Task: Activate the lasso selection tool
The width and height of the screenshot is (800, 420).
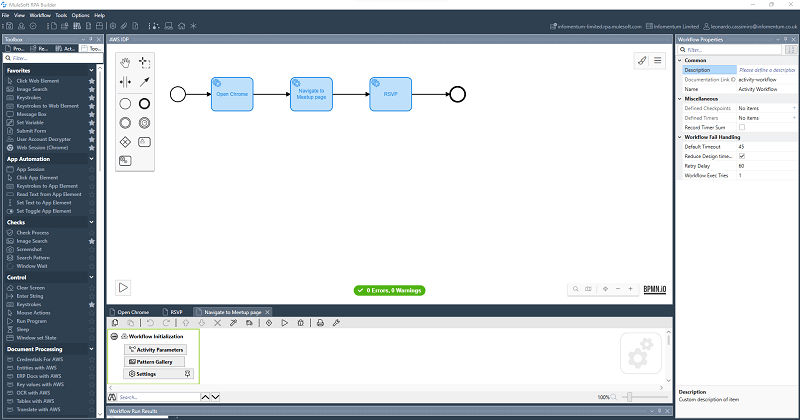Action: point(145,62)
